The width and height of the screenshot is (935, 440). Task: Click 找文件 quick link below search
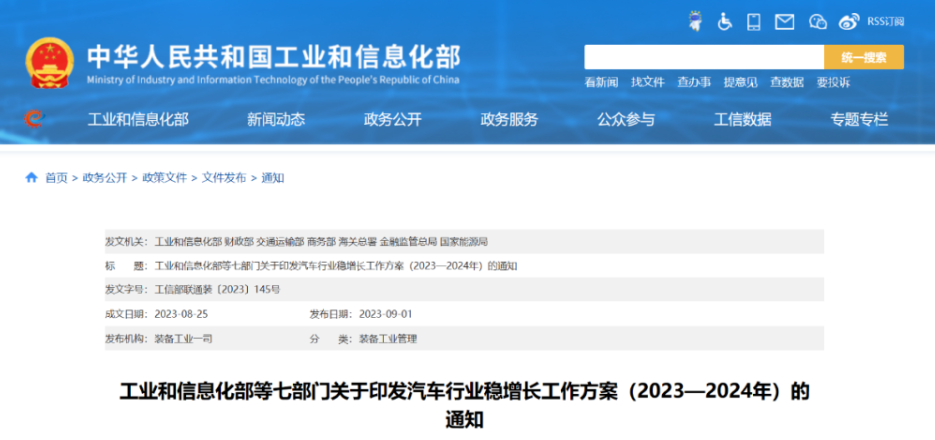pyautogui.click(x=647, y=82)
